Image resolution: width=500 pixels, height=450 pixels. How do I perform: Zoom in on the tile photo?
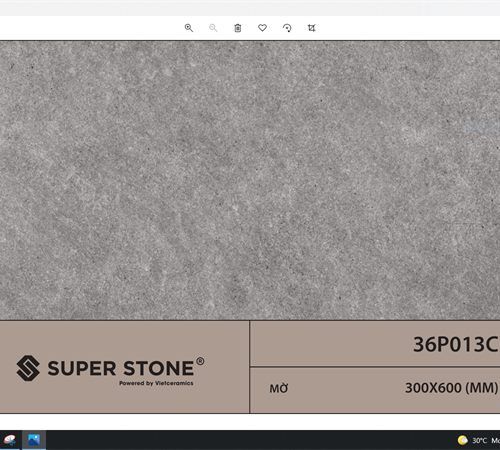[x=189, y=28]
